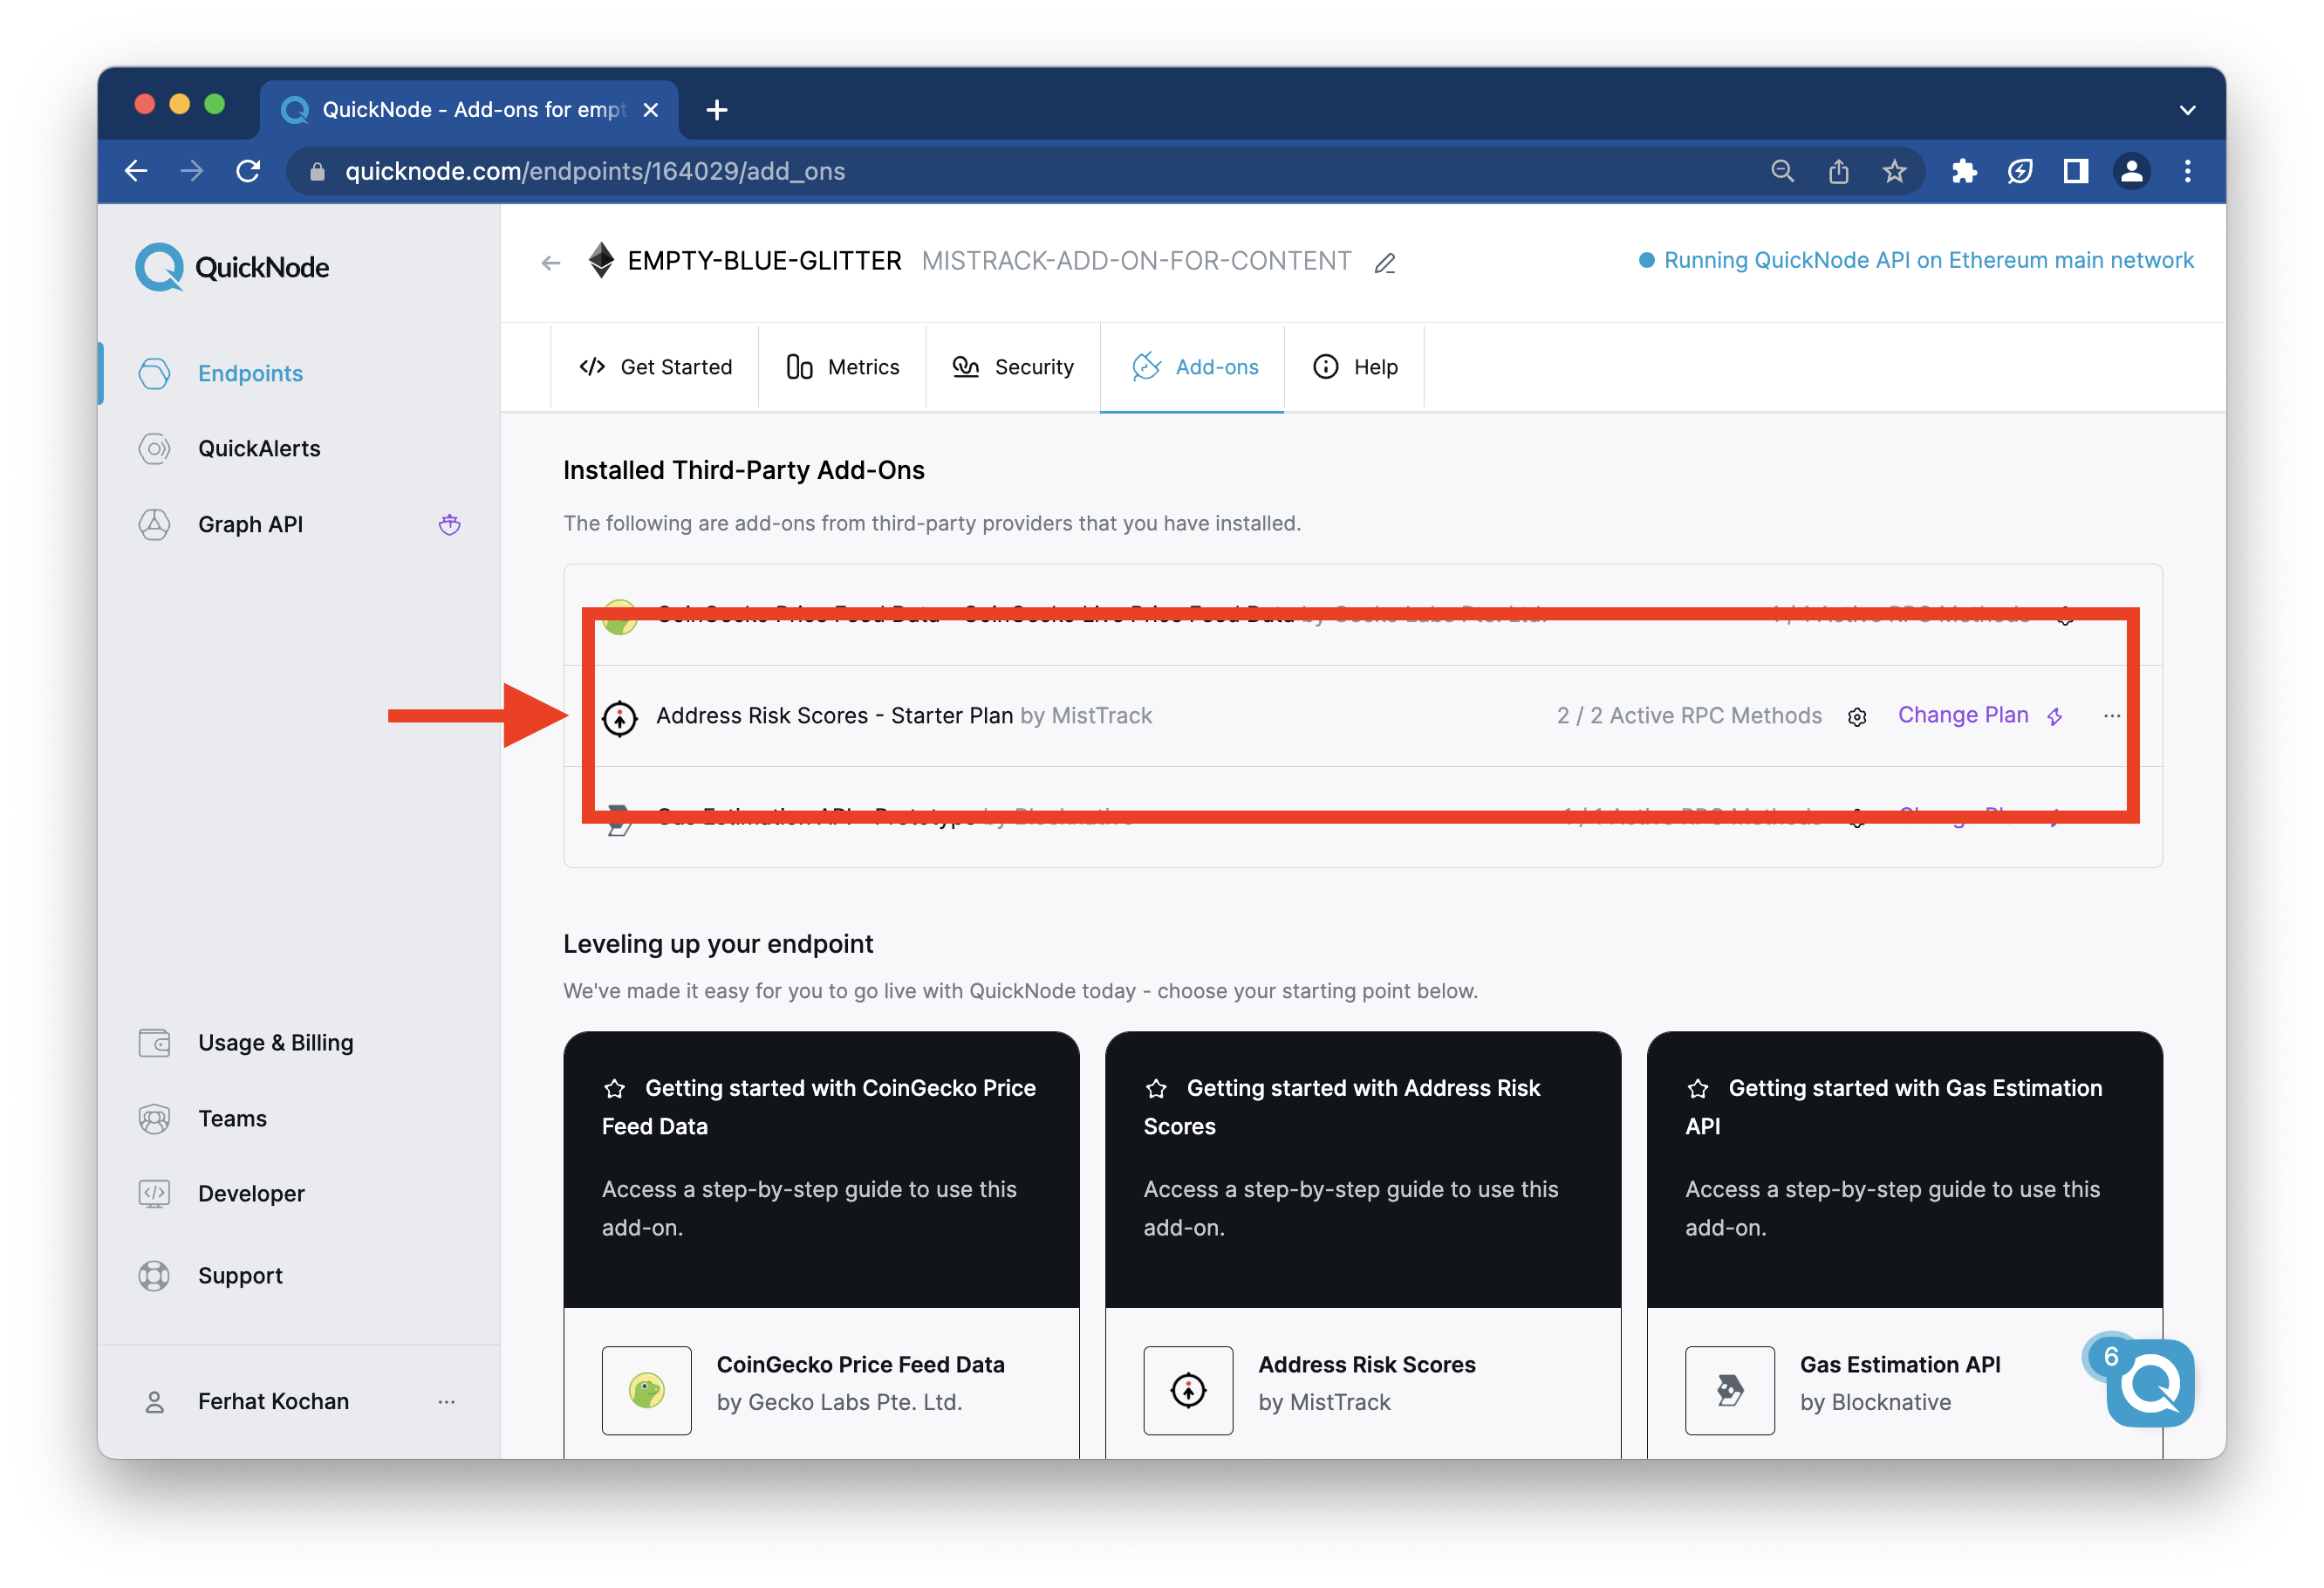The width and height of the screenshot is (2324, 1588).
Task: Click the star icon on Address Risk Scores card
Action: coord(1156,1088)
